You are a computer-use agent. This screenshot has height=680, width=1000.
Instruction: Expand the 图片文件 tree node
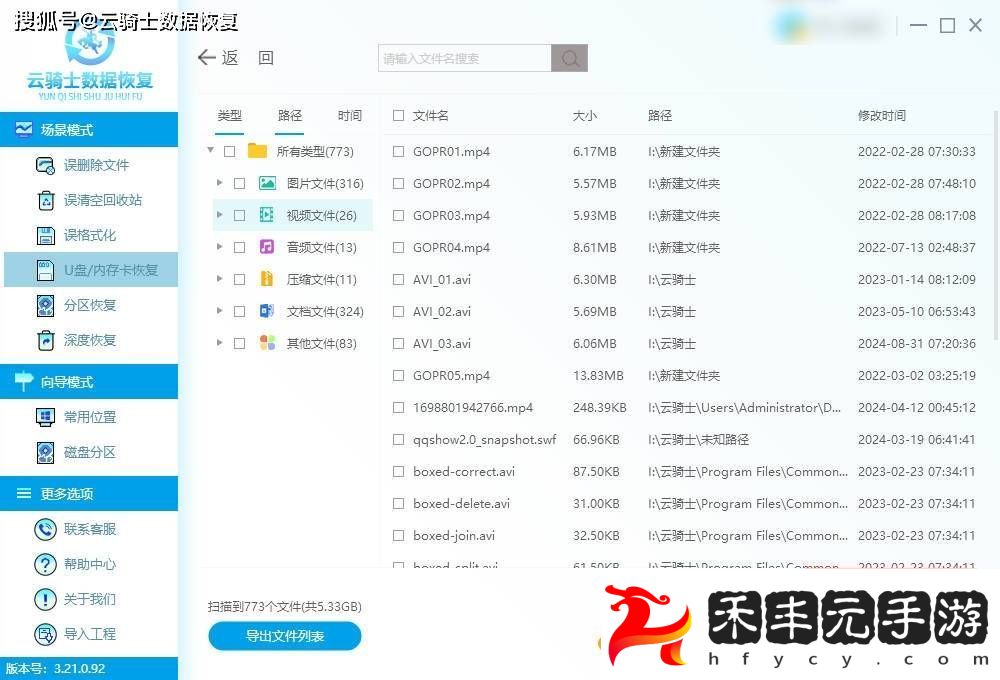pos(219,183)
